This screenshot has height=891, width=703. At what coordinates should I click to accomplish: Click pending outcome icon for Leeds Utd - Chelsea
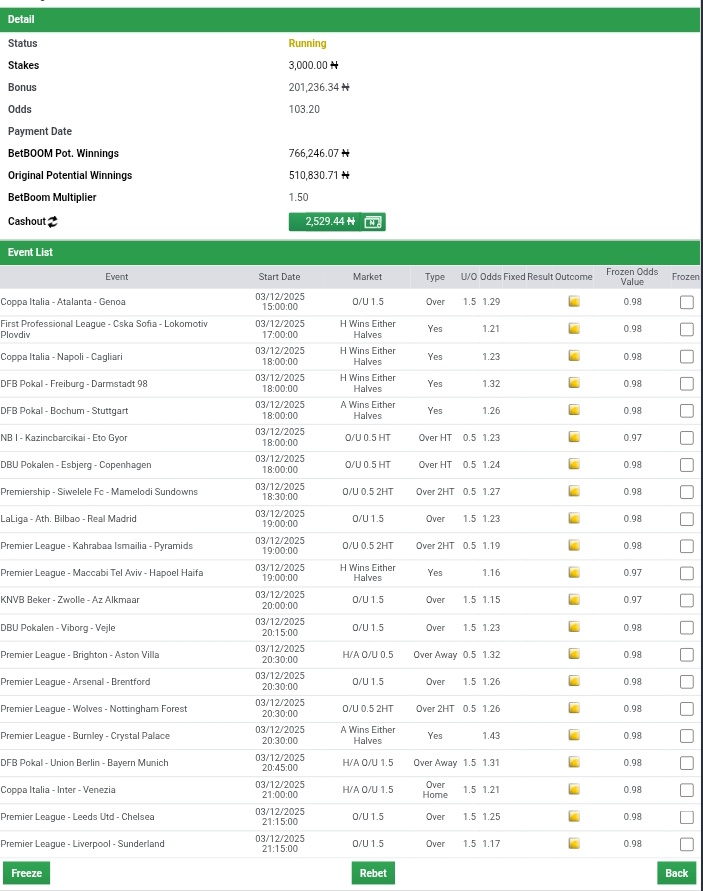[x=574, y=817]
